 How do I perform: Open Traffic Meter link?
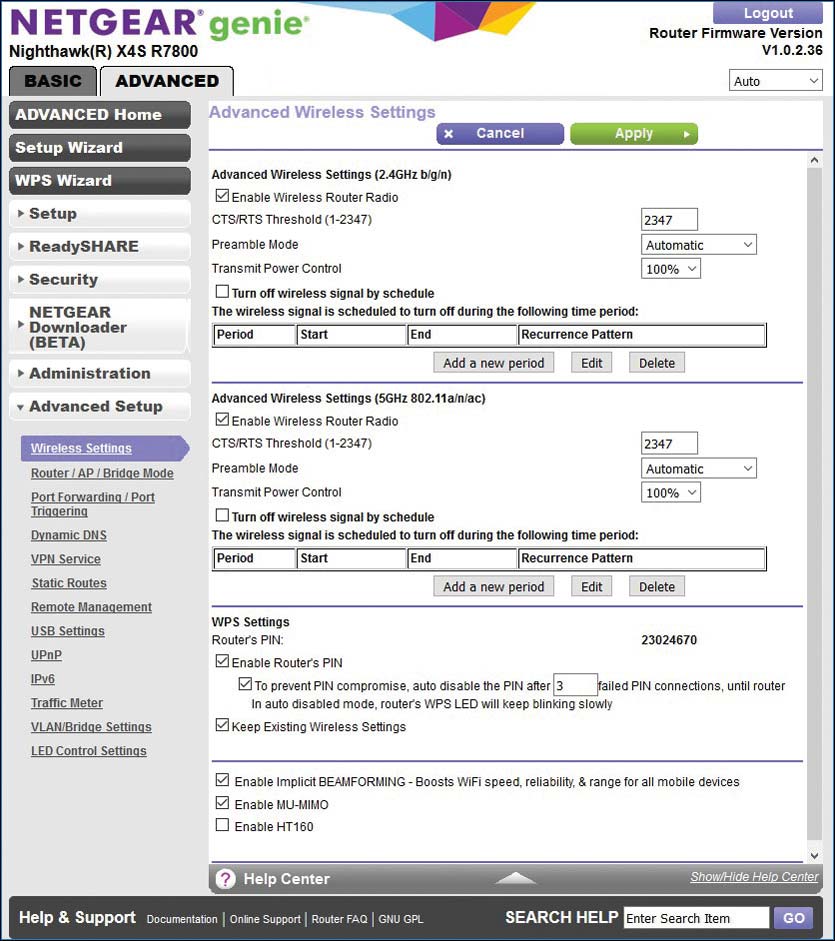pos(67,703)
